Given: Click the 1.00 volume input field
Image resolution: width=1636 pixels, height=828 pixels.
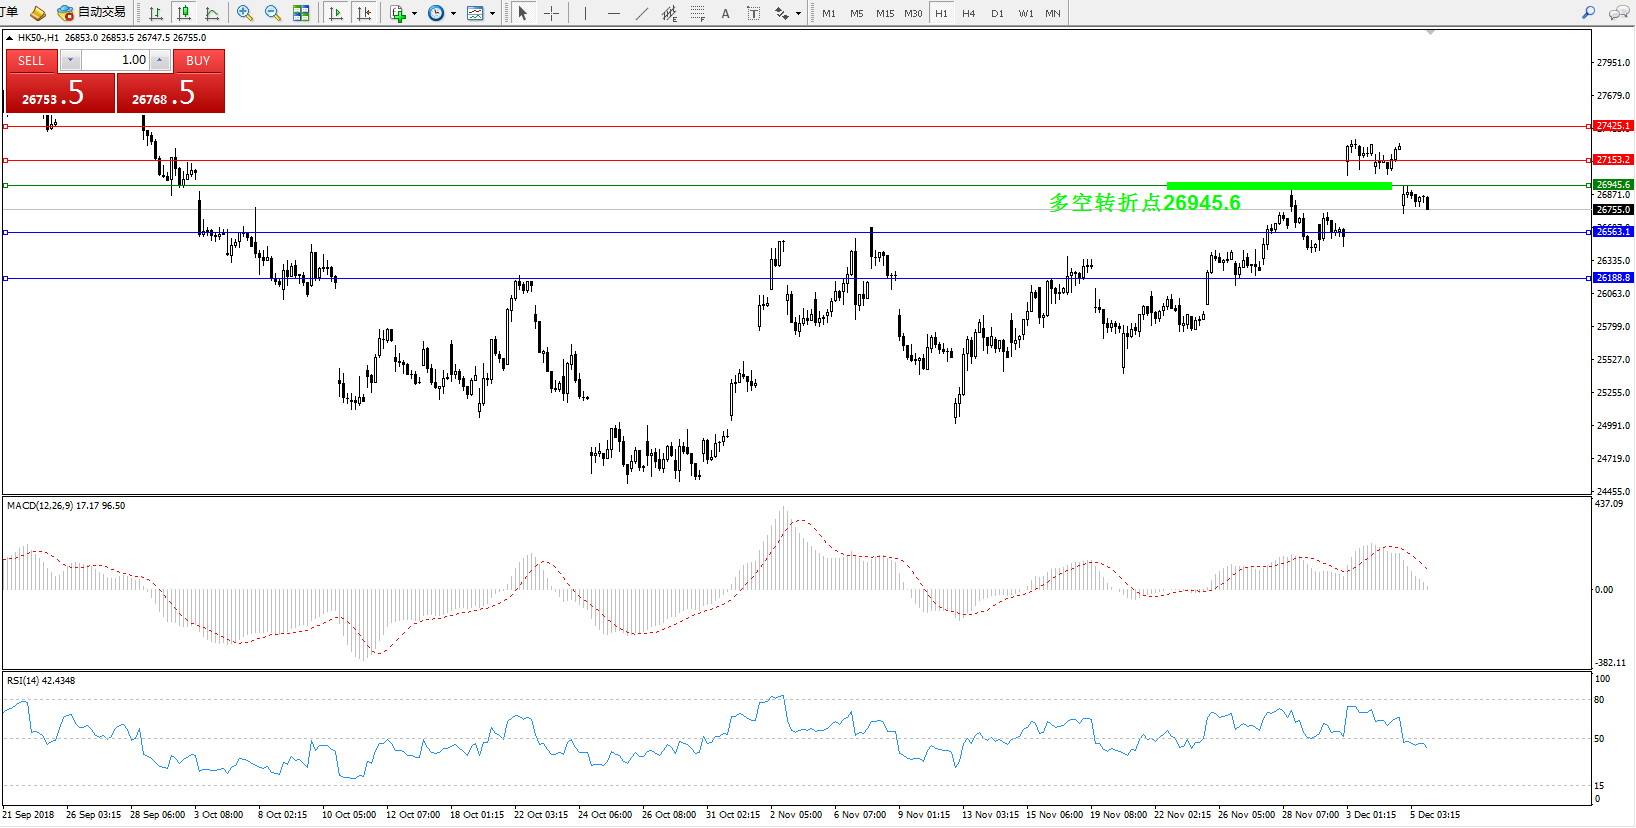Looking at the screenshot, I should pos(115,60).
